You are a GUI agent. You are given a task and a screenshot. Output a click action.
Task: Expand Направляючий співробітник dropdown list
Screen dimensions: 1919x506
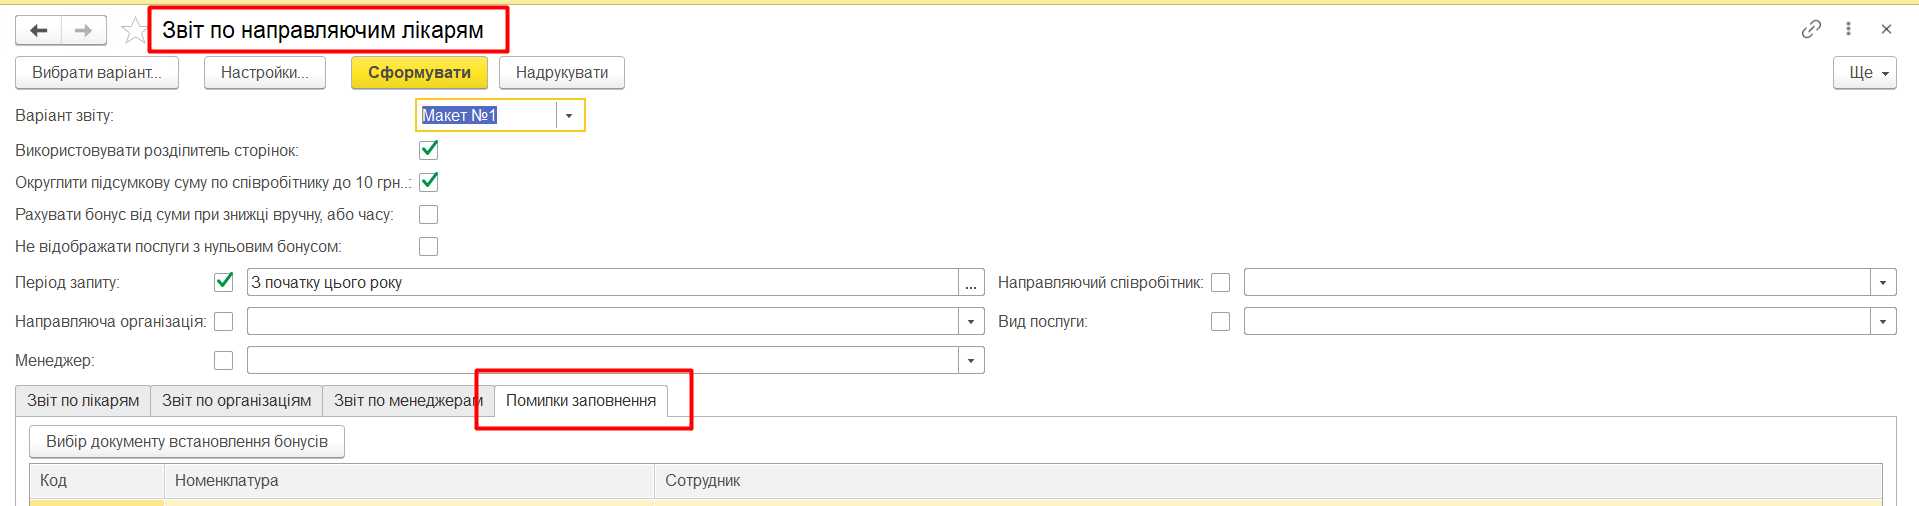(x=1883, y=283)
